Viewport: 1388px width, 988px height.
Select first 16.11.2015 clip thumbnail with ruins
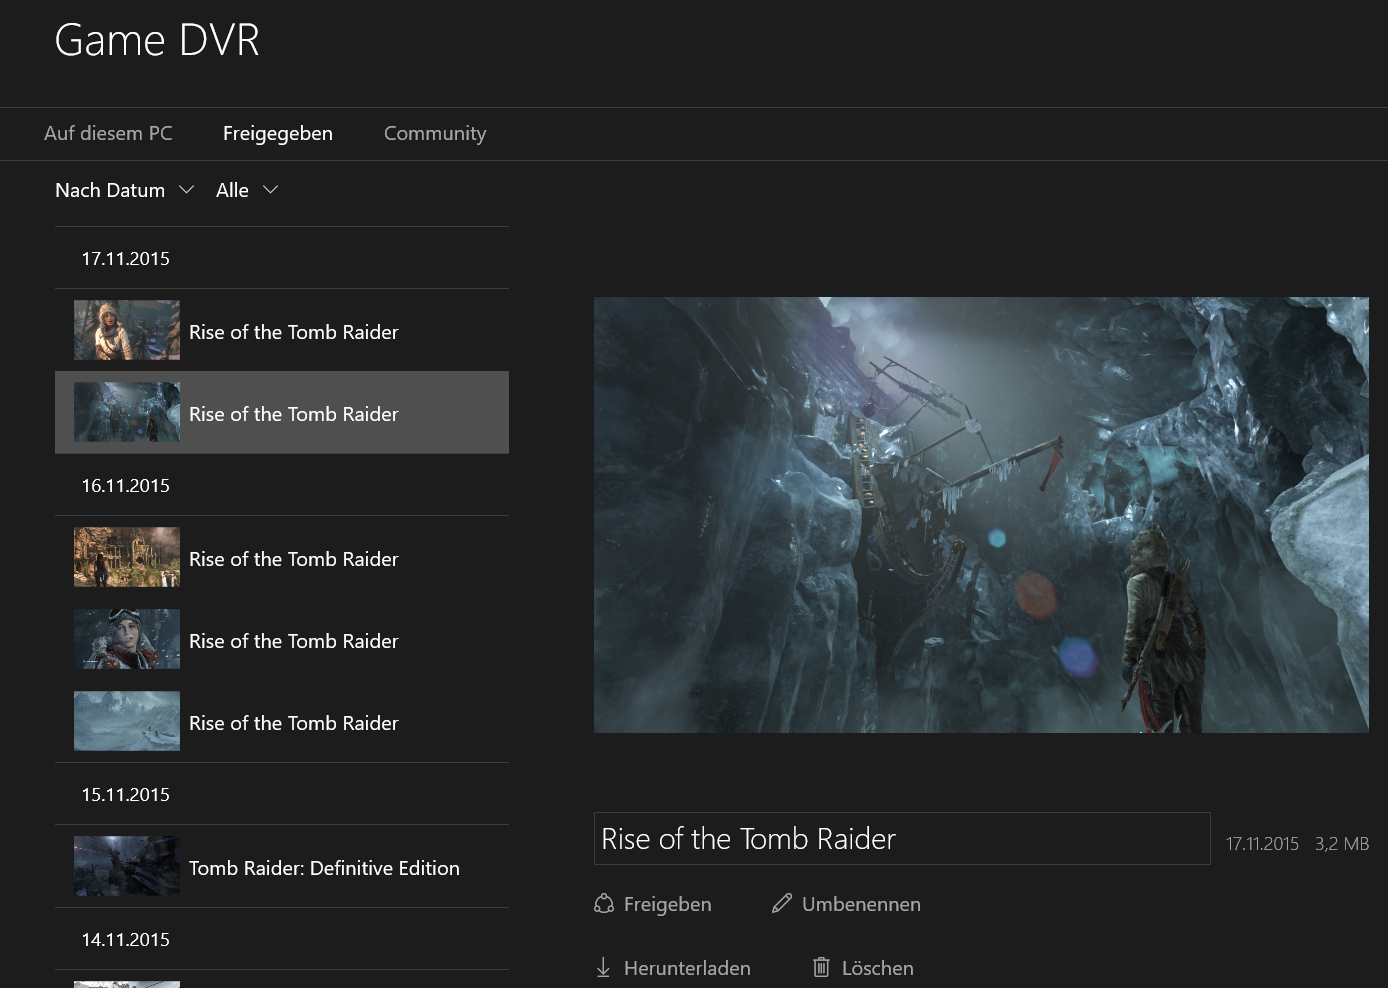(127, 557)
